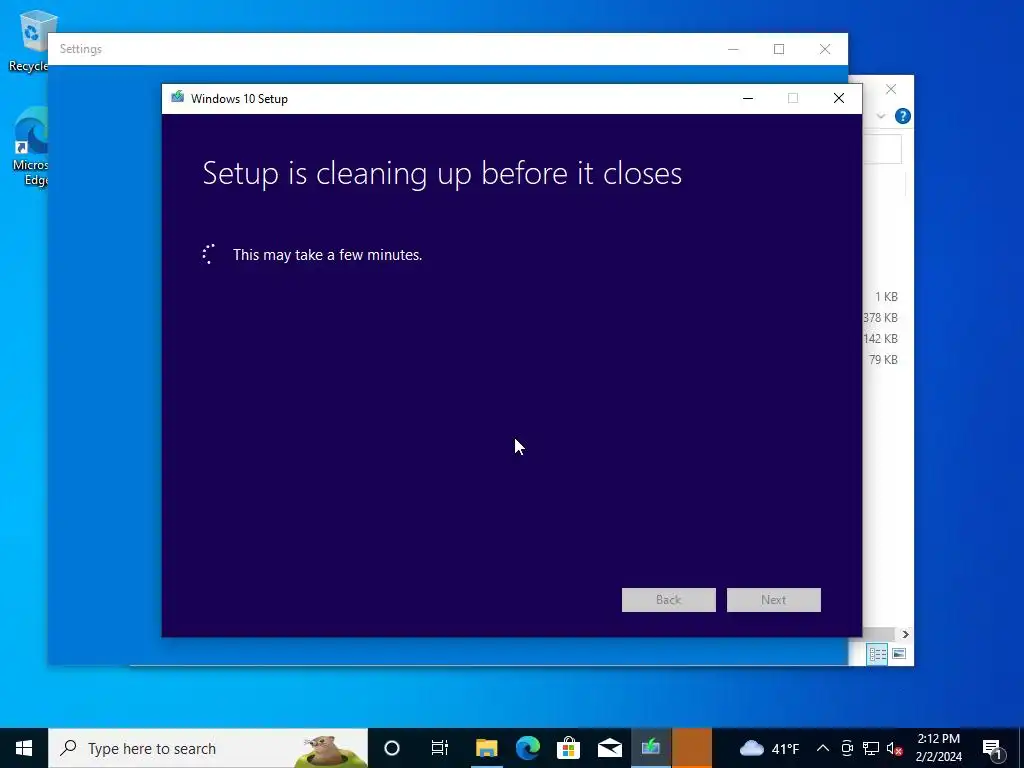Screen dimensions: 1024x768
Task: Launch Microsoft Edge from the taskbar
Action: pyautogui.click(x=528, y=748)
